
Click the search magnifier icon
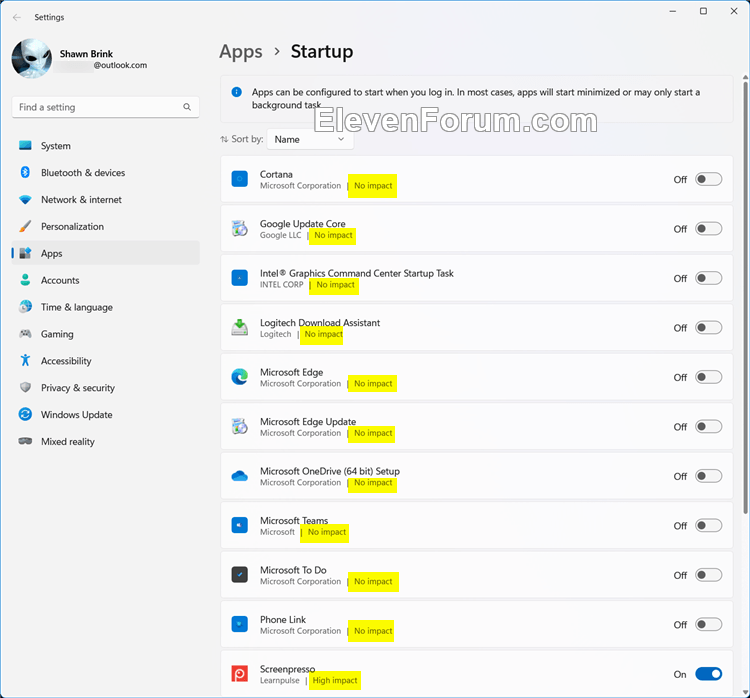[x=187, y=107]
